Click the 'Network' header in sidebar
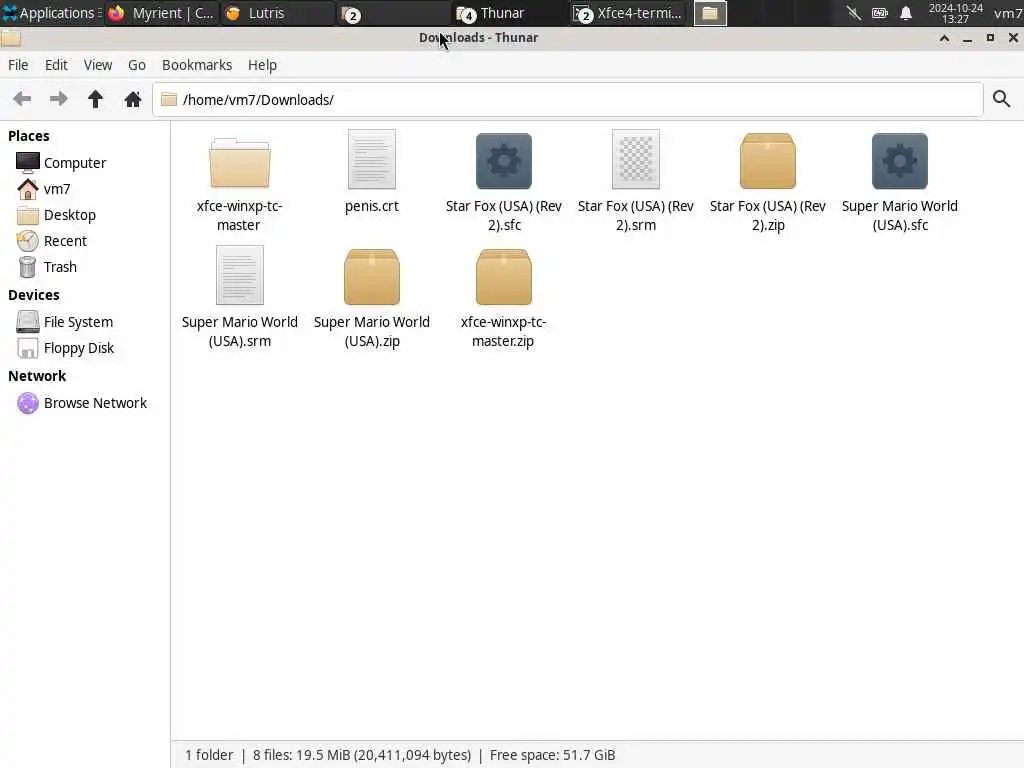This screenshot has height=768, width=1024. click(37, 376)
